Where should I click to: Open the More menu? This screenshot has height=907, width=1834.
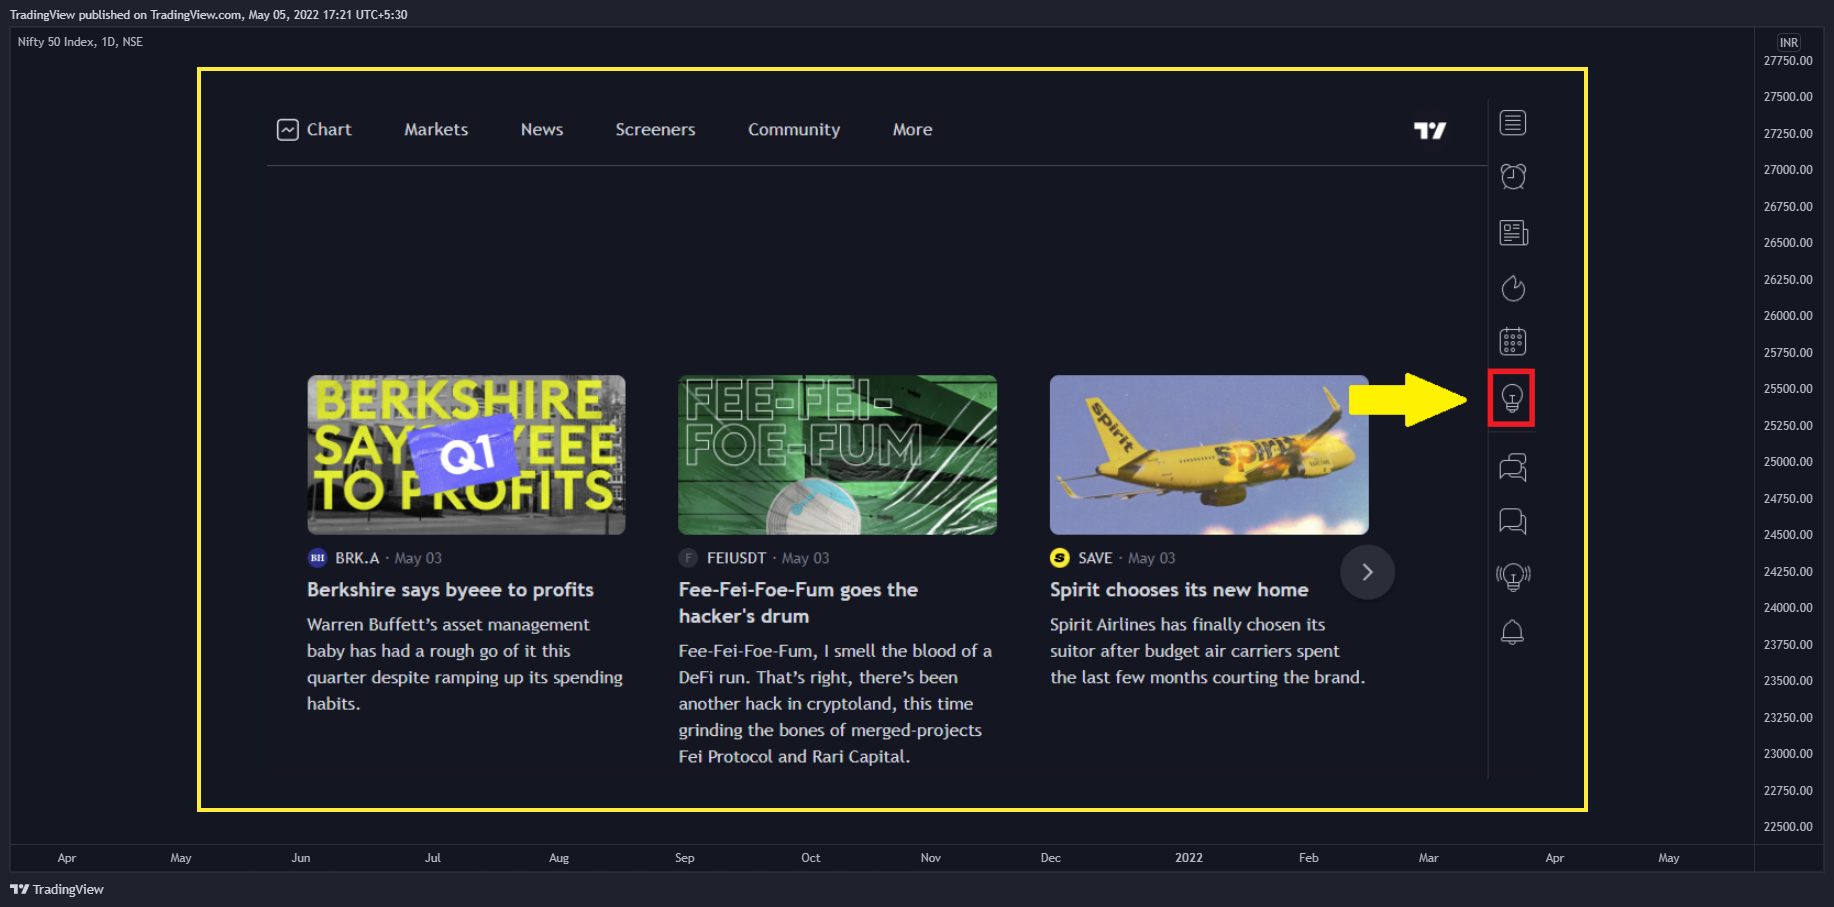coord(912,130)
